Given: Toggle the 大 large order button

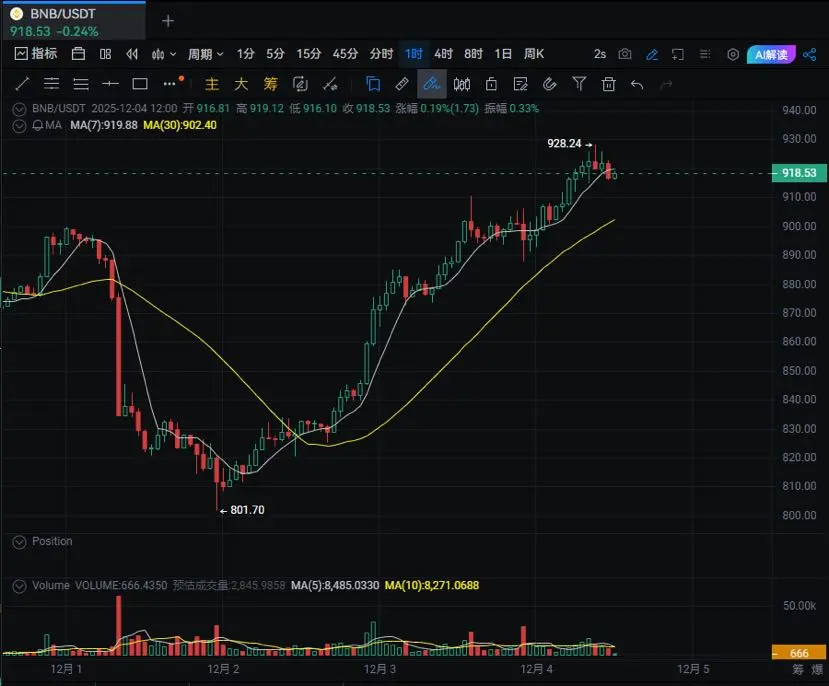Looking at the screenshot, I should [241, 84].
